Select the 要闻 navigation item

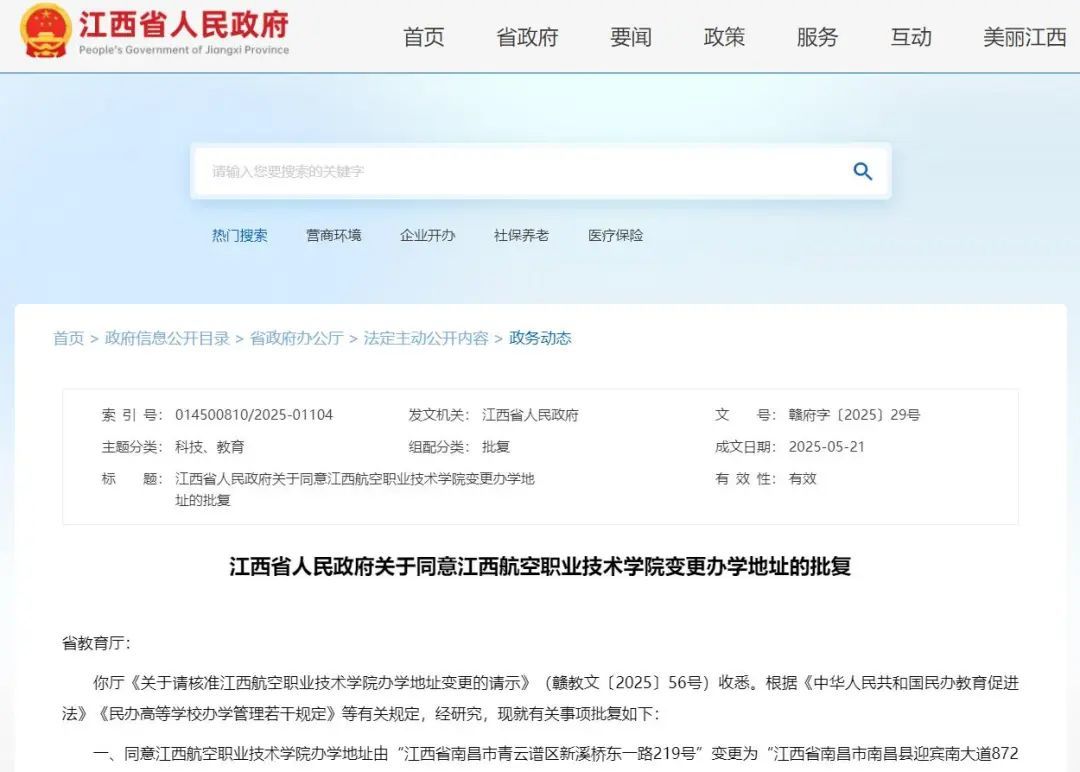click(628, 36)
